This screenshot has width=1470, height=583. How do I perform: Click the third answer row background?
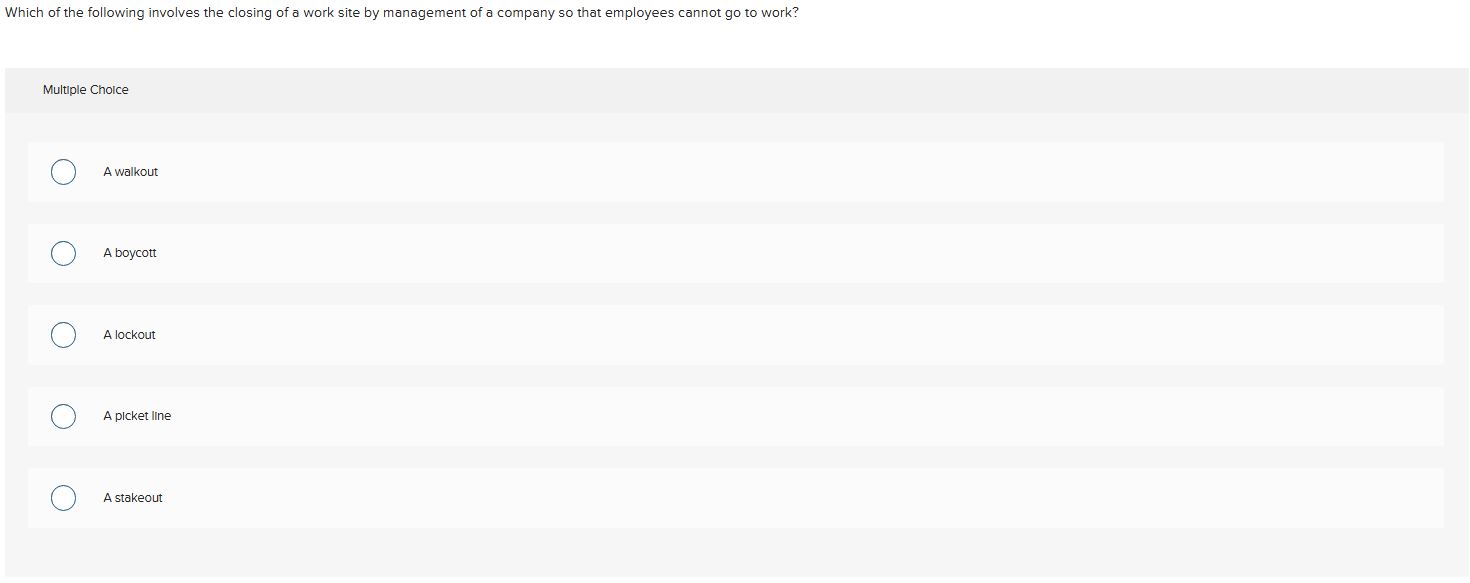click(700, 335)
